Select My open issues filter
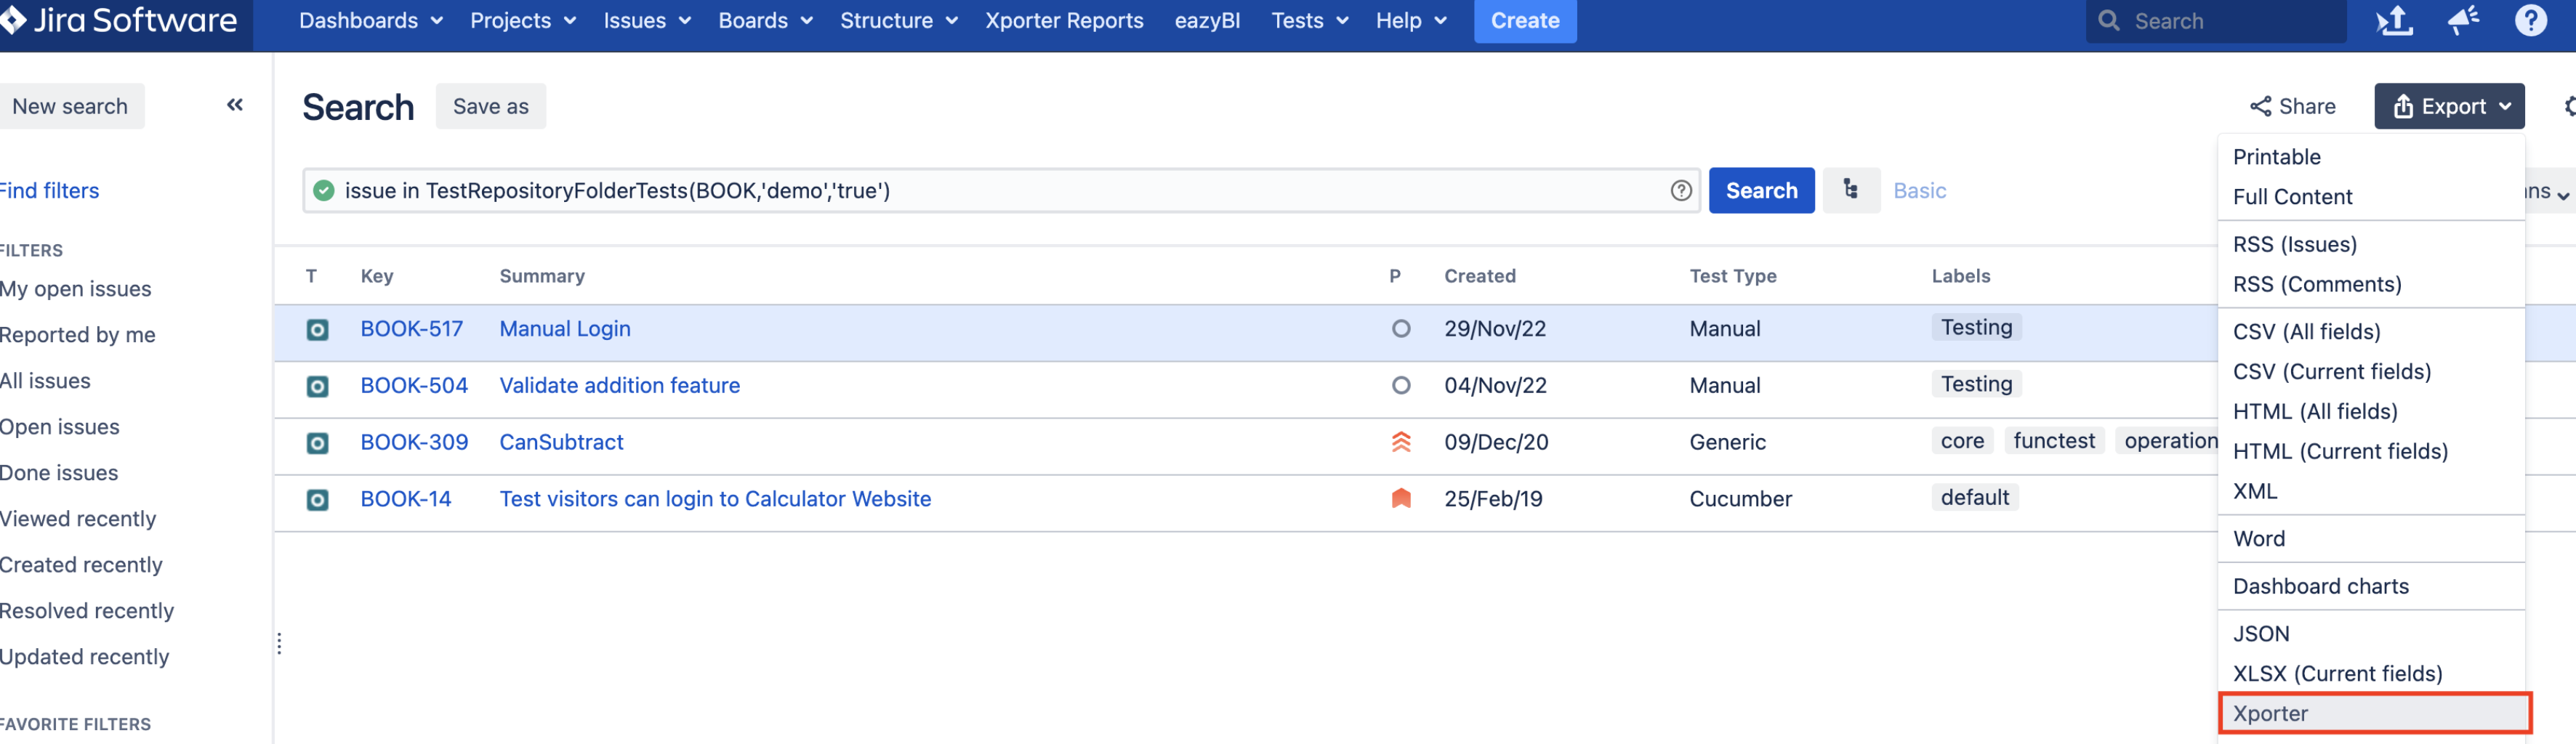2576x744 pixels. tap(75, 289)
